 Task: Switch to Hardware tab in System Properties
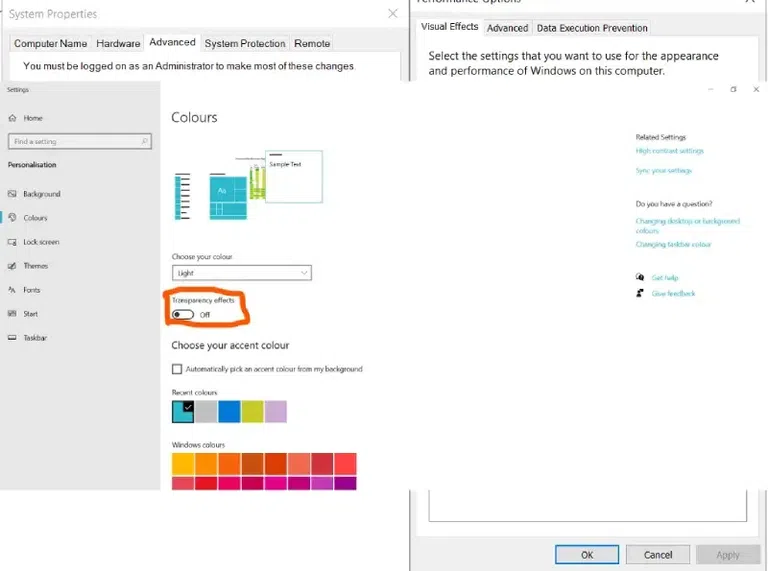tap(118, 44)
